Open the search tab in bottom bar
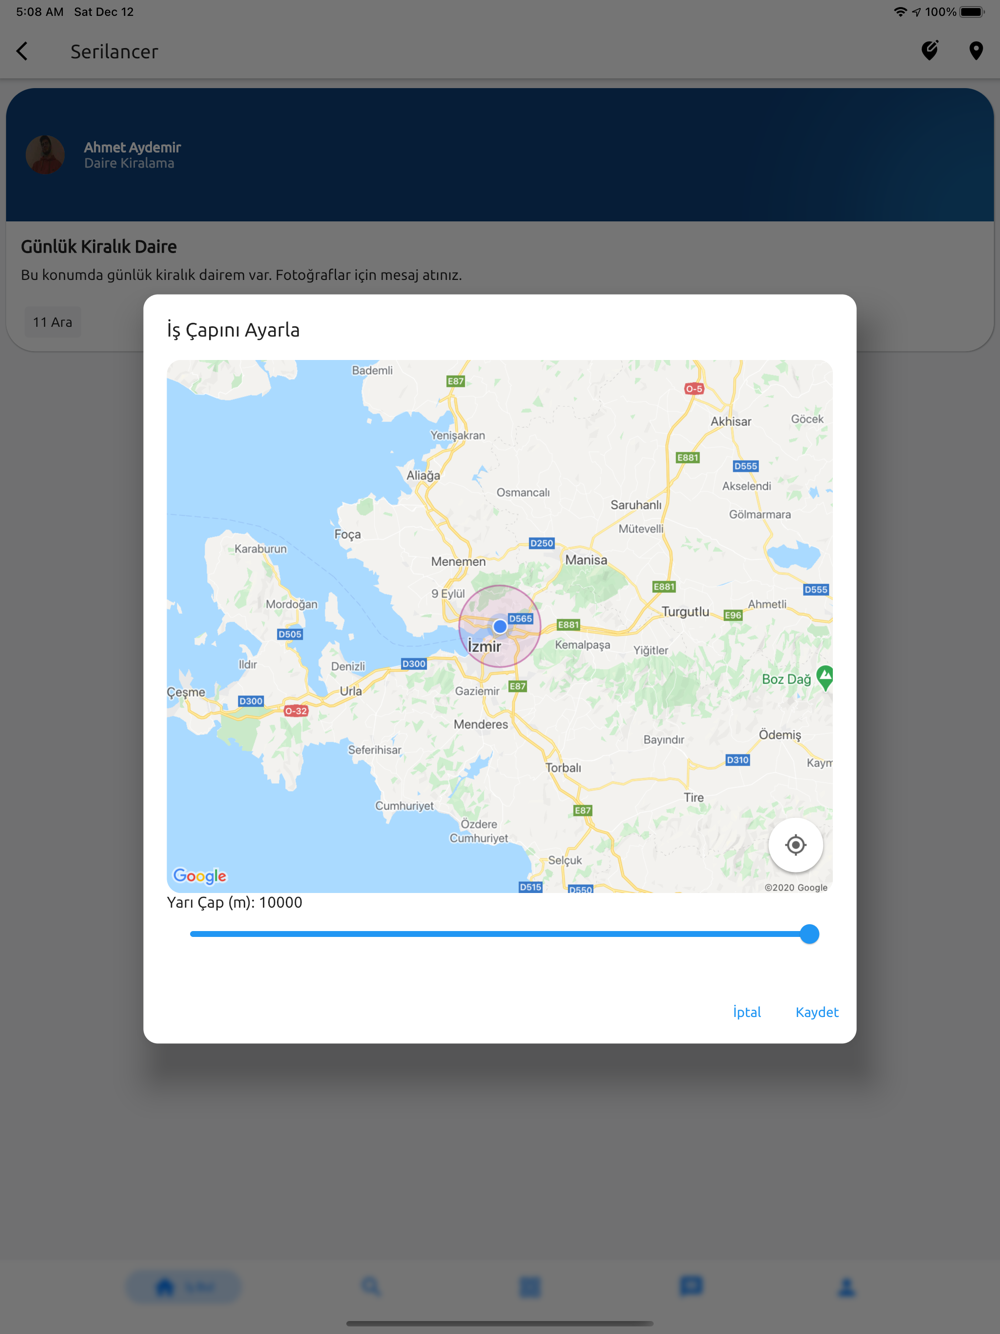The image size is (1000, 1334). (x=371, y=1287)
